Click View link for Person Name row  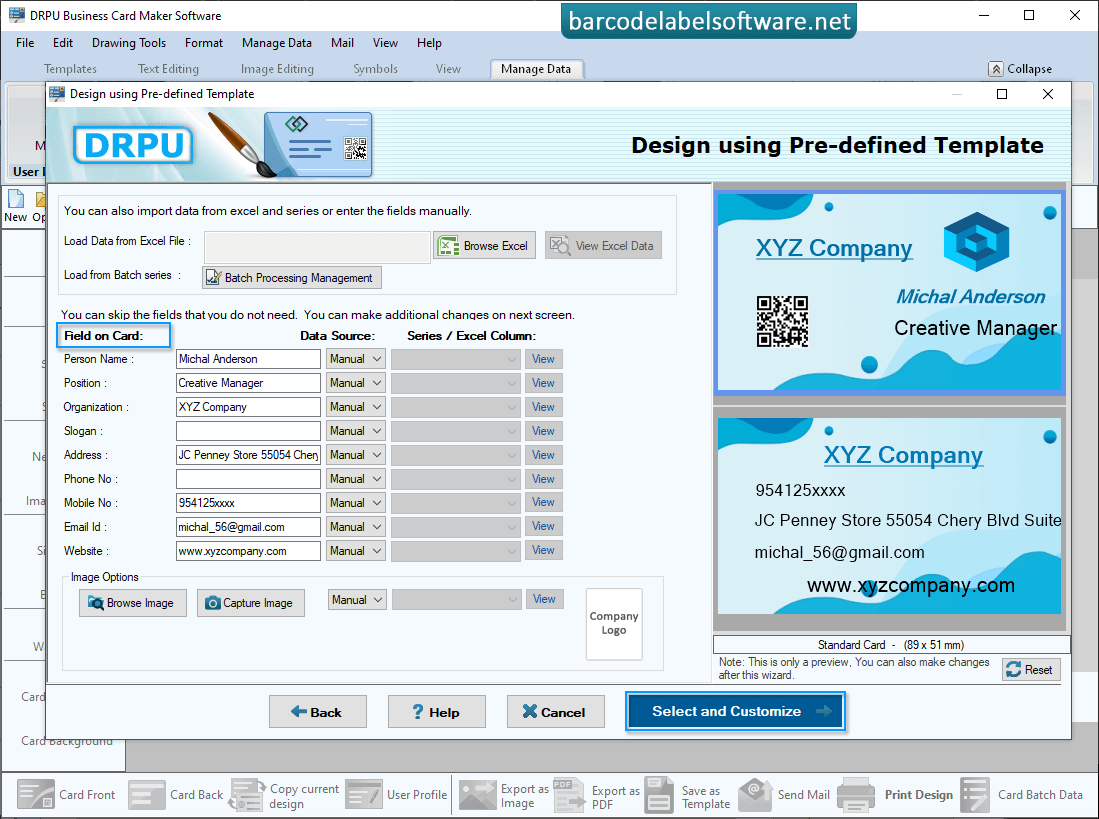click(x=544, y=359)
